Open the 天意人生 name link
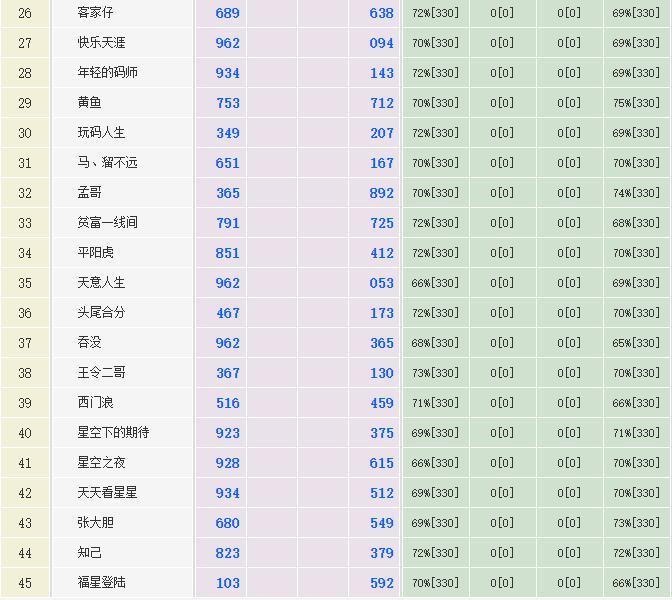The width and height of the screenshot is (672, 600). [101, 283]
